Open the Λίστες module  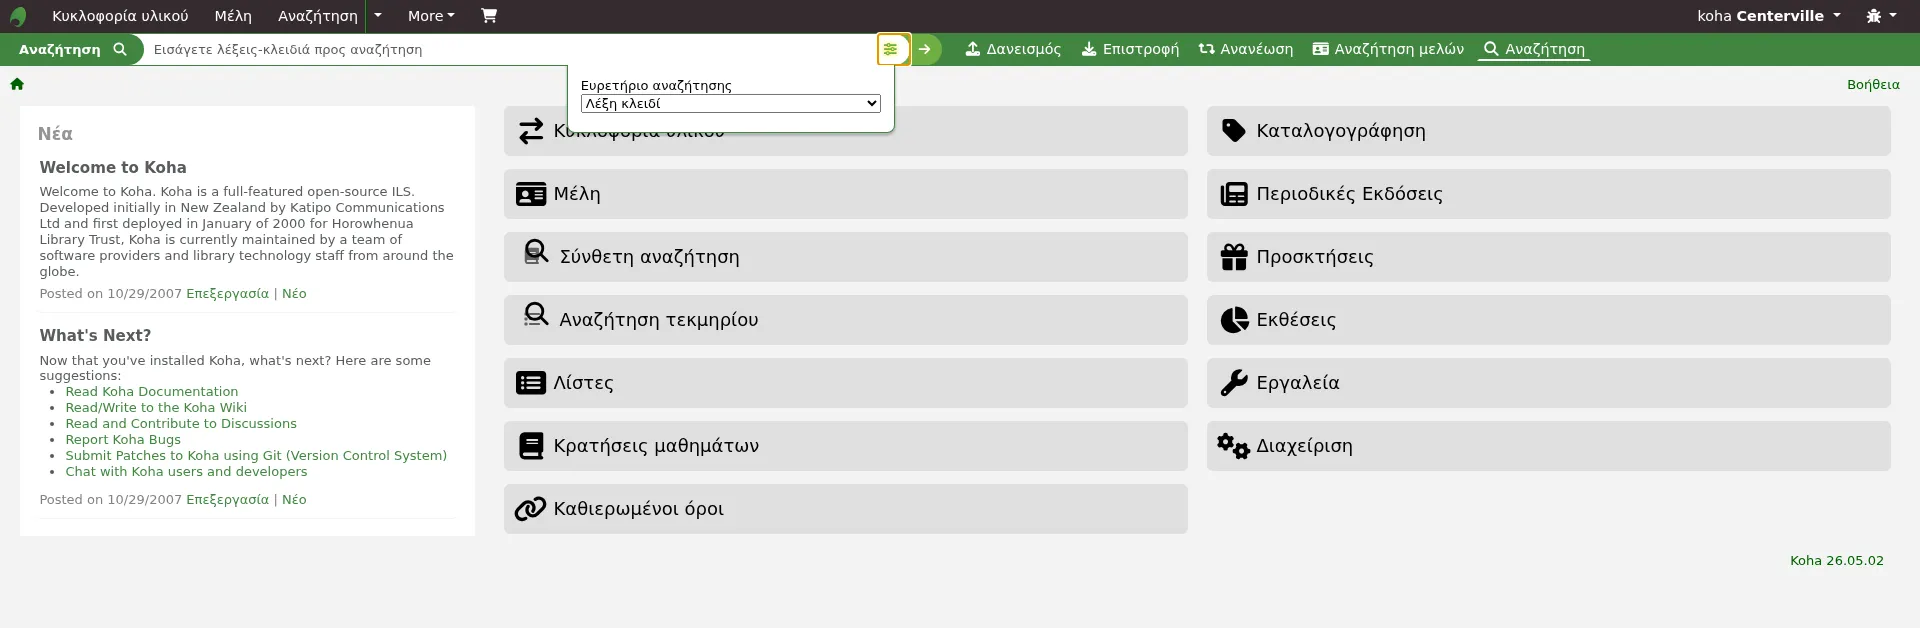pos(846,383)
